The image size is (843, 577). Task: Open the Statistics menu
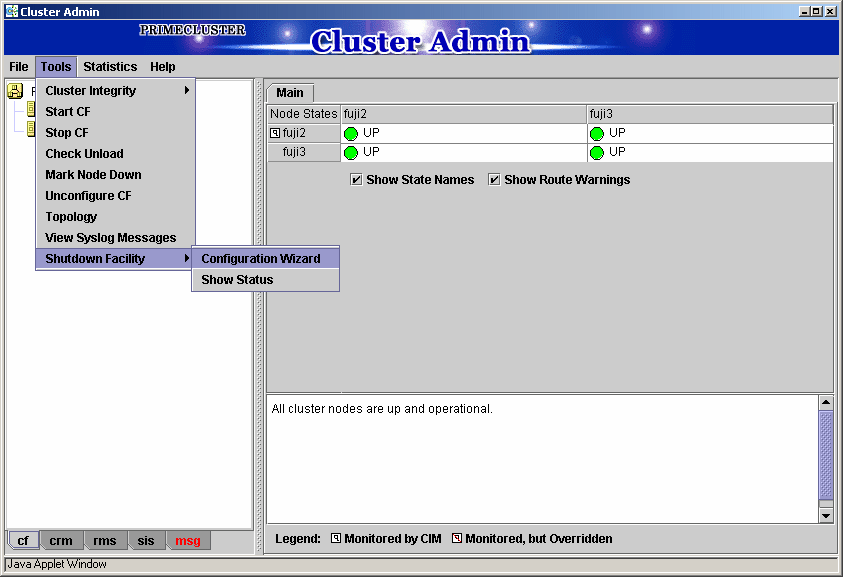coord(110,67)
